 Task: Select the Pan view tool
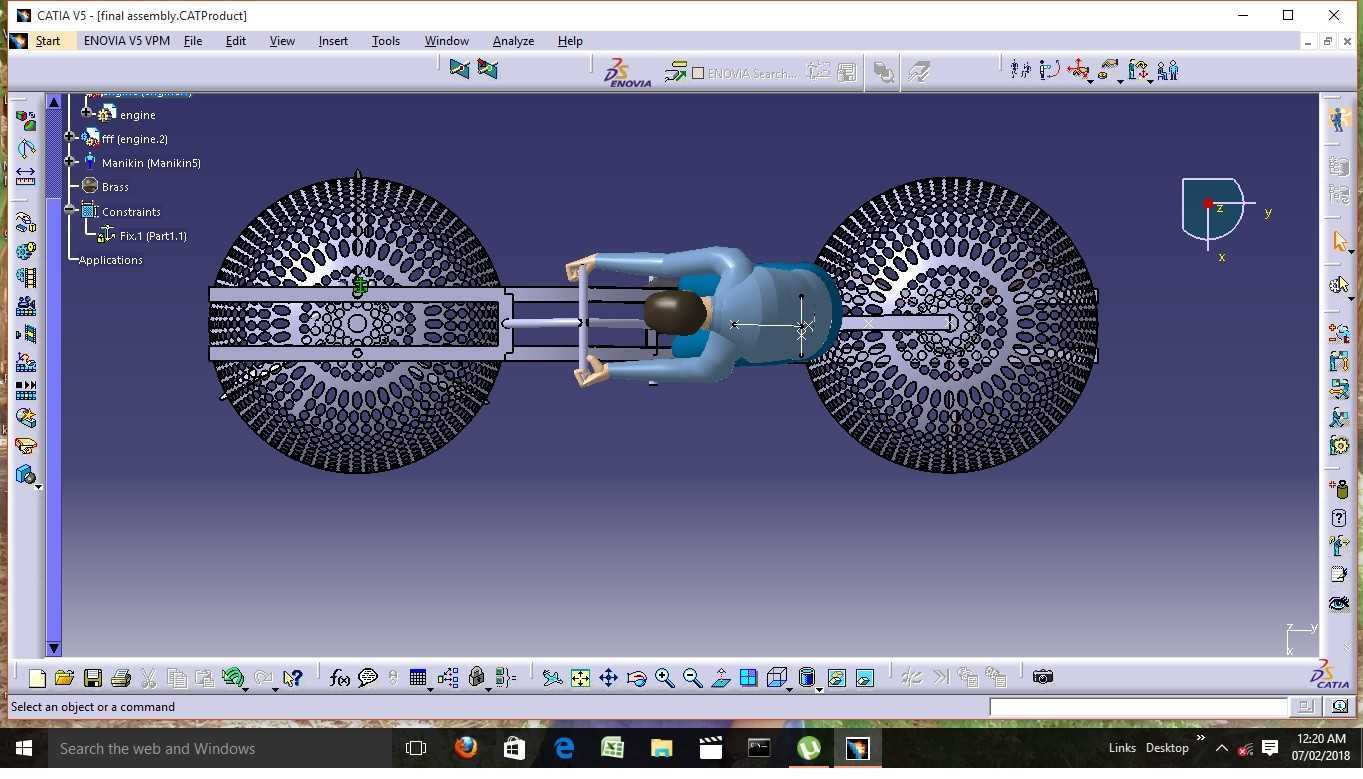(x=608, y=678)
